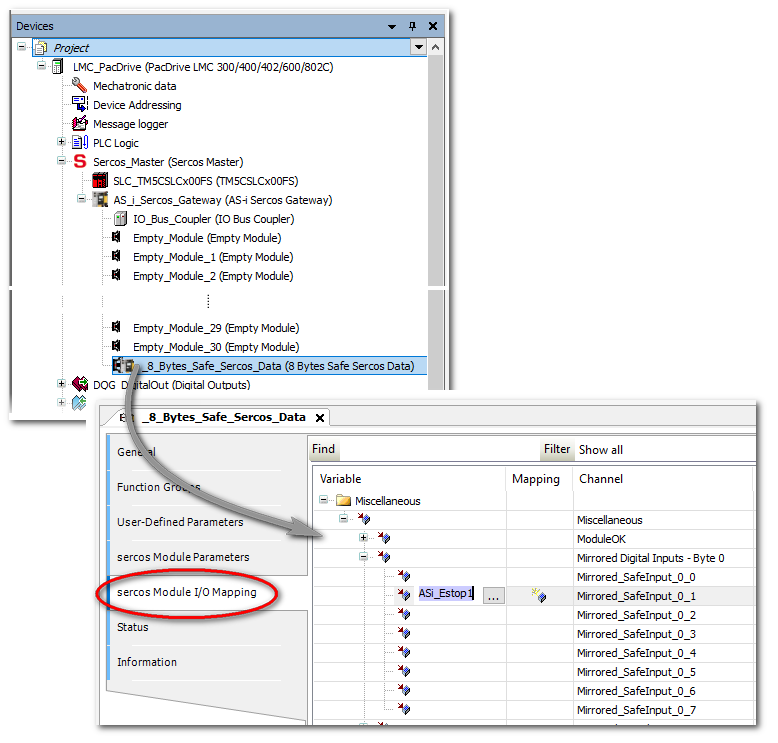Switch to User-Defined Parameters tab

tap(180, 522)
